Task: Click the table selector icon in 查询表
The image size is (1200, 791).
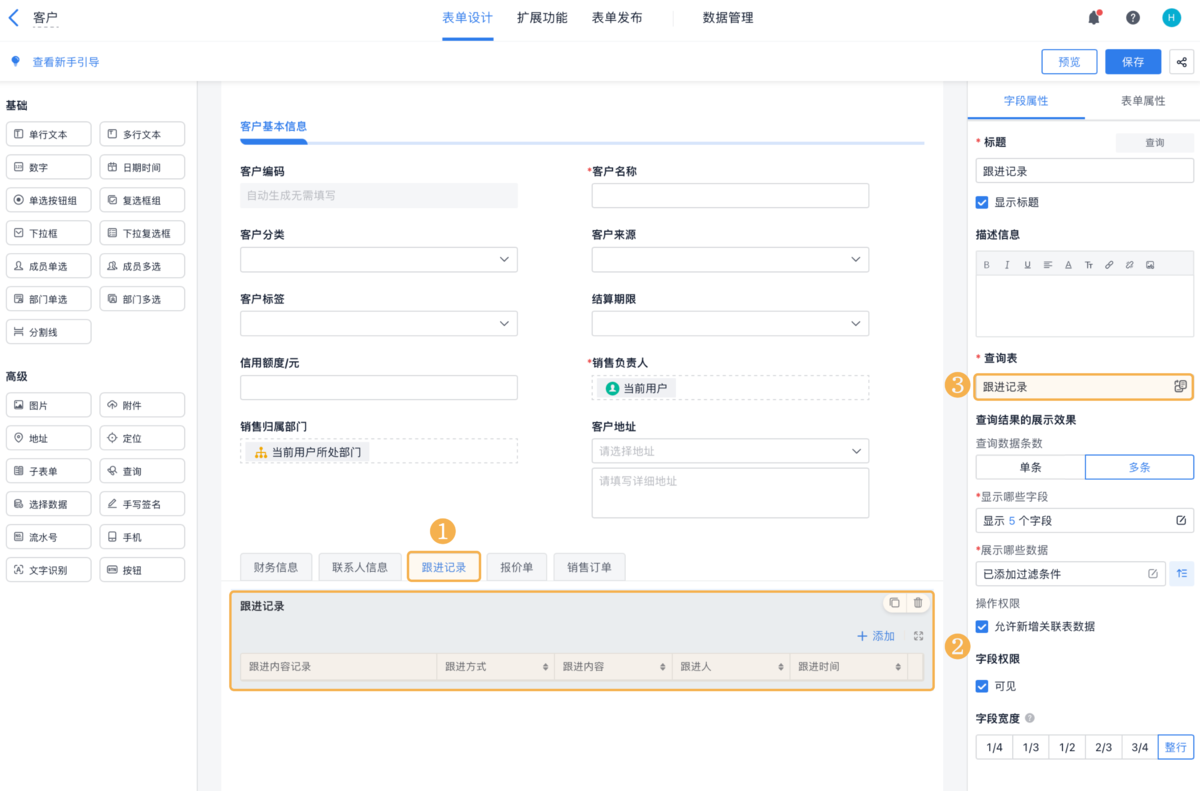Action: 1180,386
